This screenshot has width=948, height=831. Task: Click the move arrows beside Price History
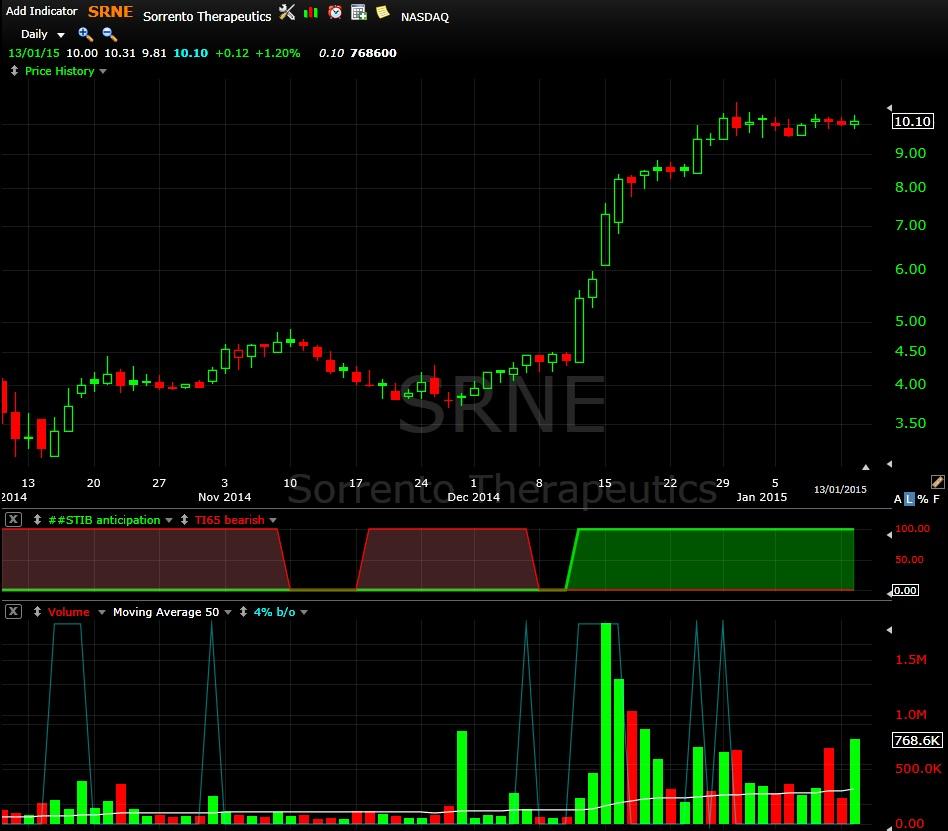[x=15, y=71]
